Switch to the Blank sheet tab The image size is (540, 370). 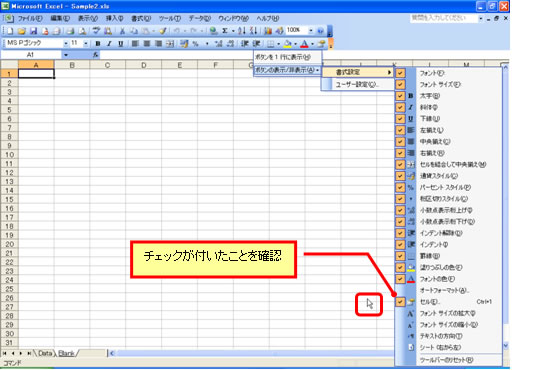click(x=66, y=353)
